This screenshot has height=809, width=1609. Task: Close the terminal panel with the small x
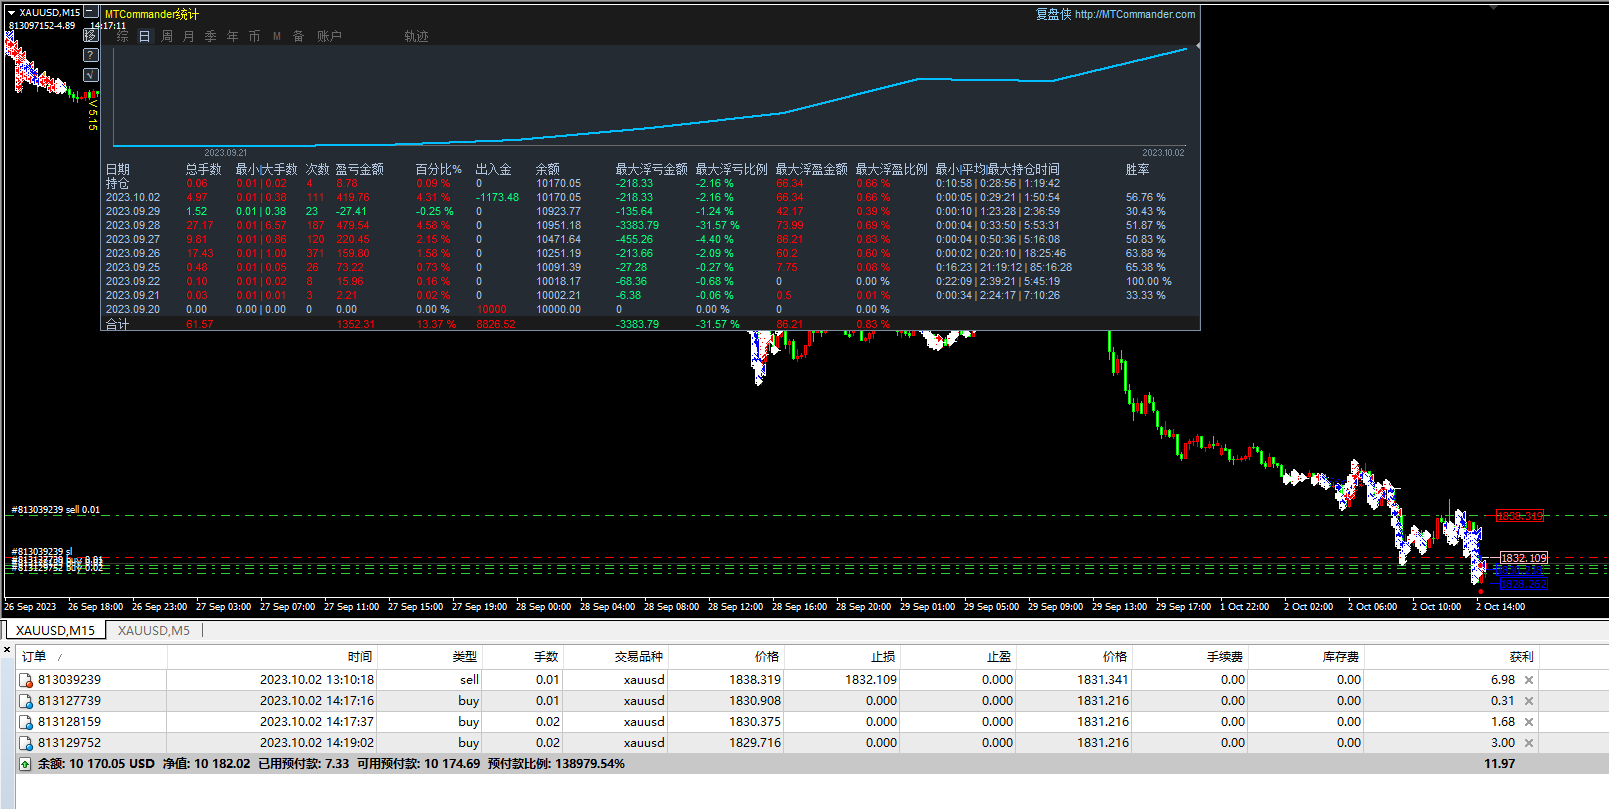click(x=7, y=650)
